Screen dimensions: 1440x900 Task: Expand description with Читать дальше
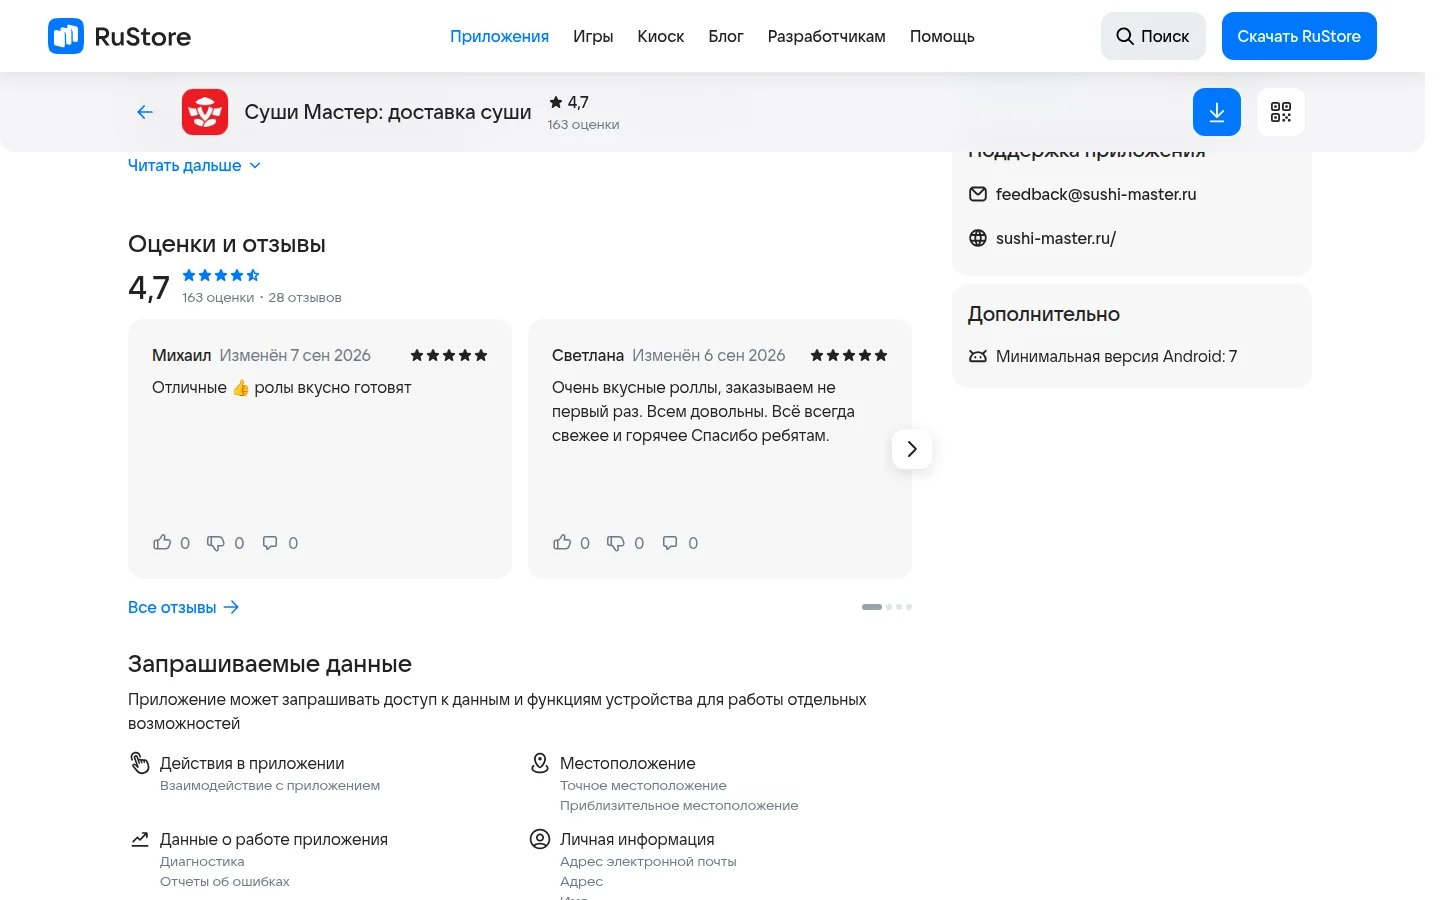pos(194,165)
